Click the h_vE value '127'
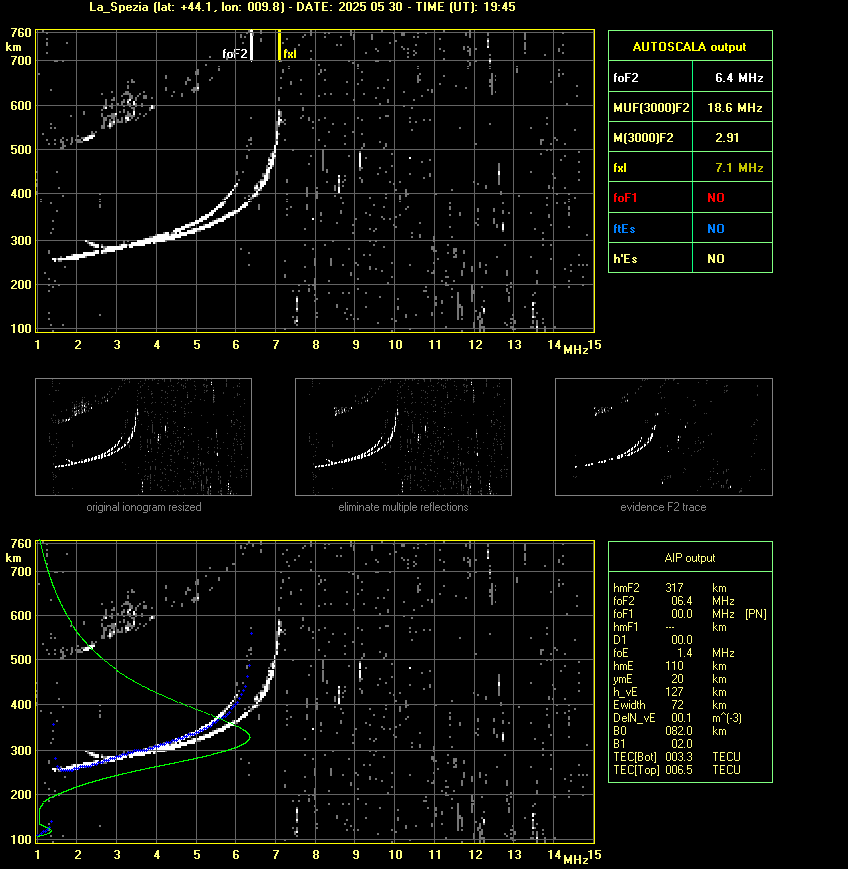Viewport: 848px width, 869px height. point(675,692)
